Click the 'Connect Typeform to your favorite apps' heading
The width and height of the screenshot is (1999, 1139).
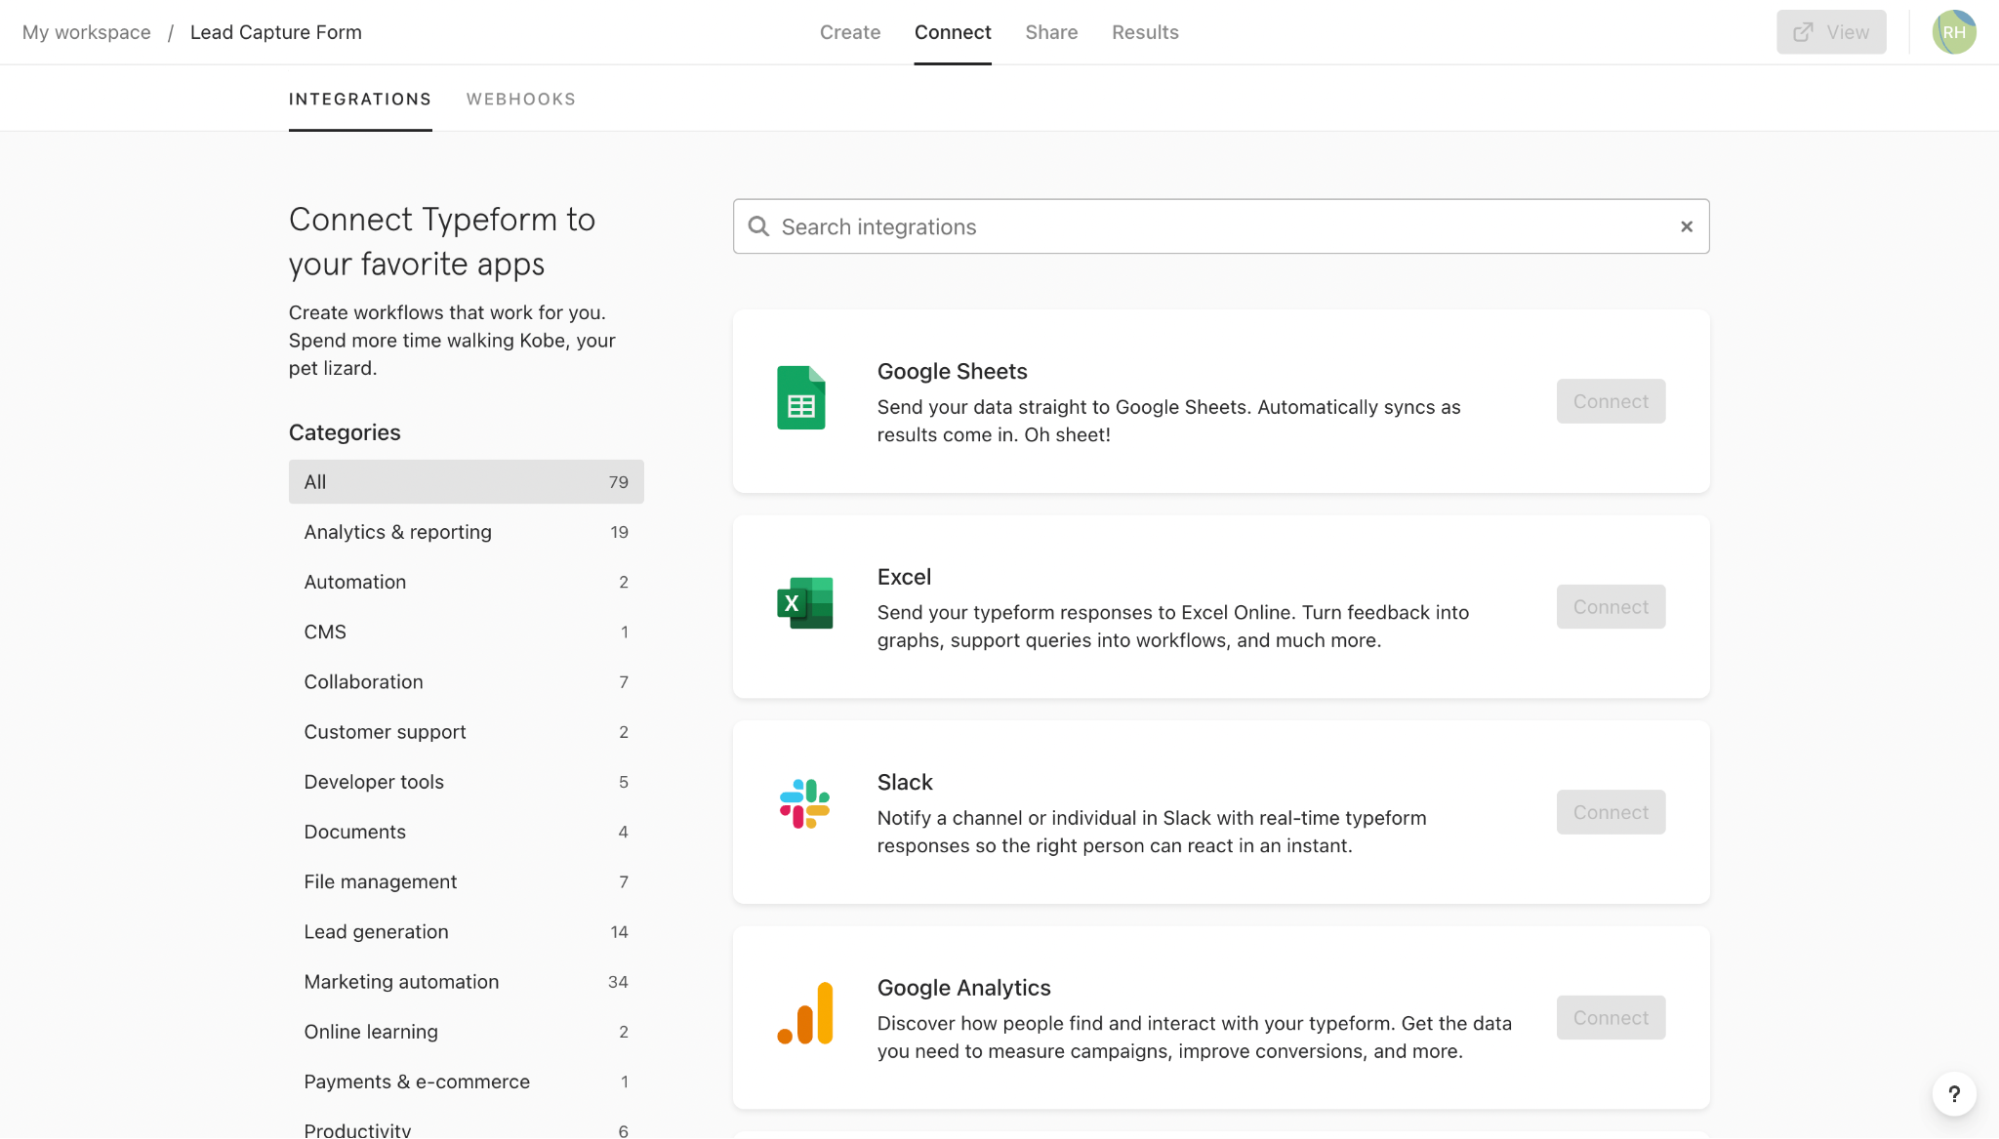(x=442, y=242)
